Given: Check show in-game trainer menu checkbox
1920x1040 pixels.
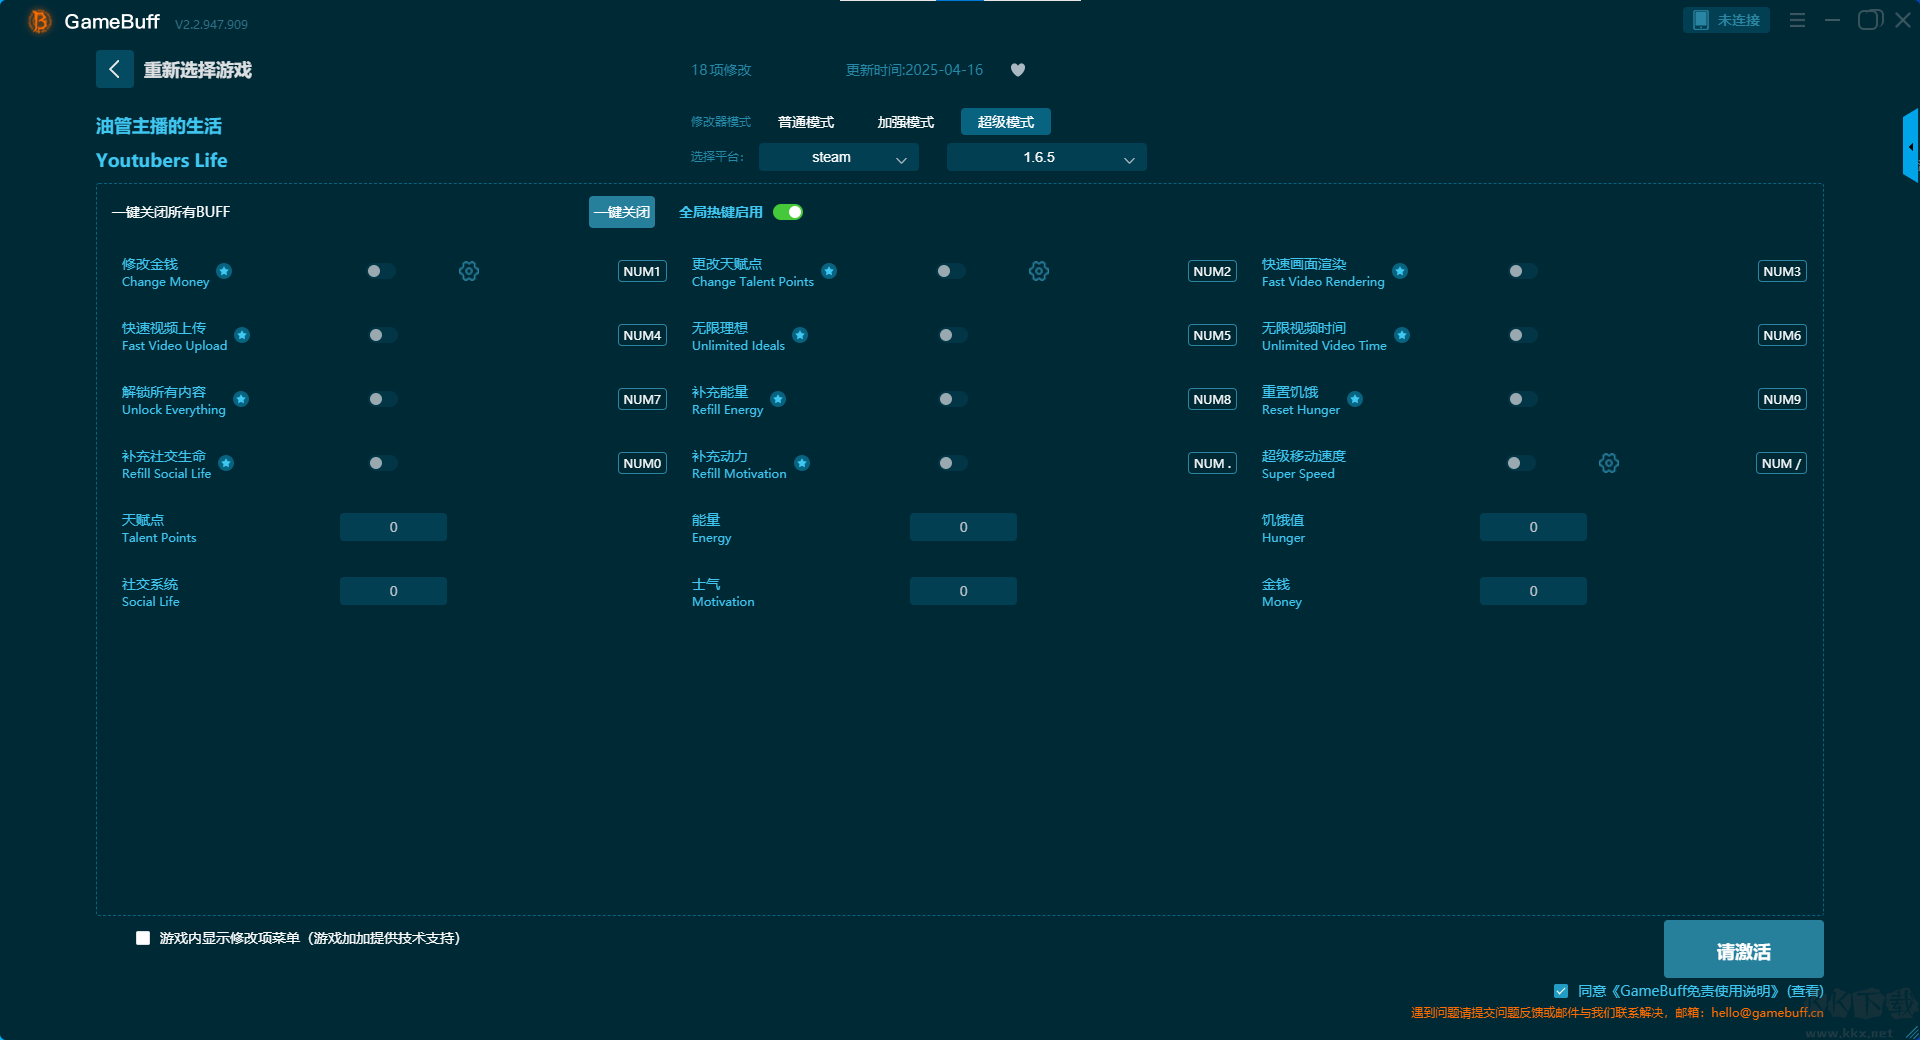Looking at the screenshot, I should tap(143, 938).
